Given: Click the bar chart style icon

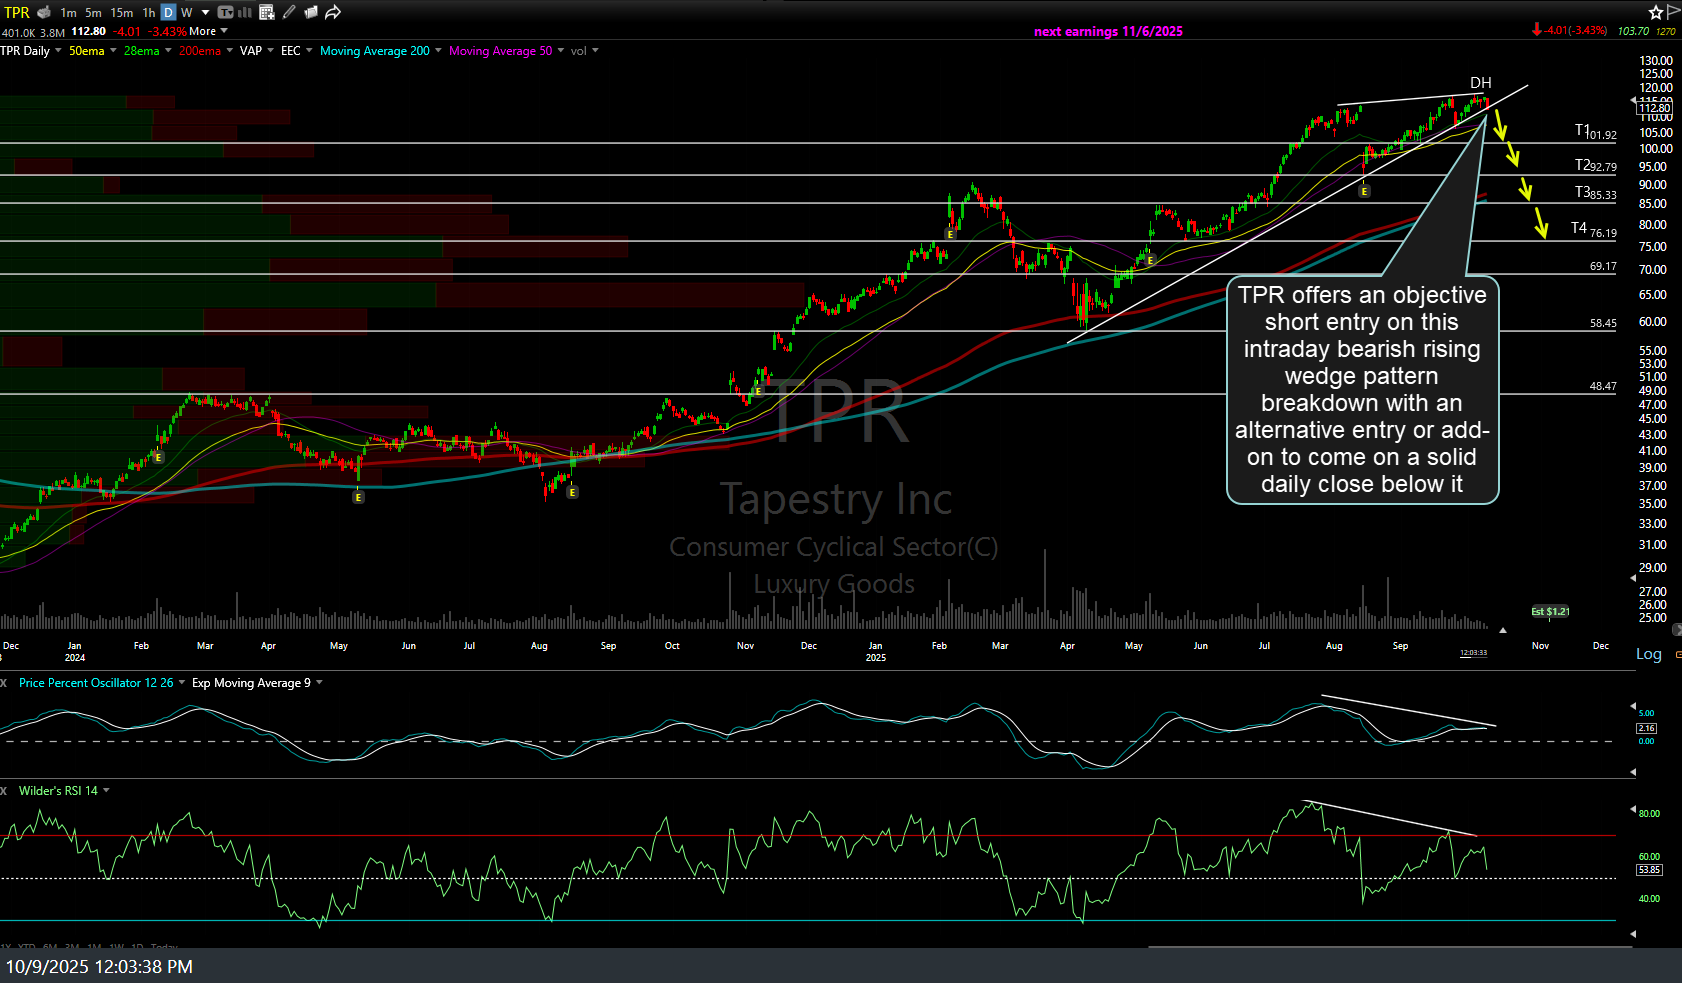Looking at the screenshot, I should (x=244, y=12).
